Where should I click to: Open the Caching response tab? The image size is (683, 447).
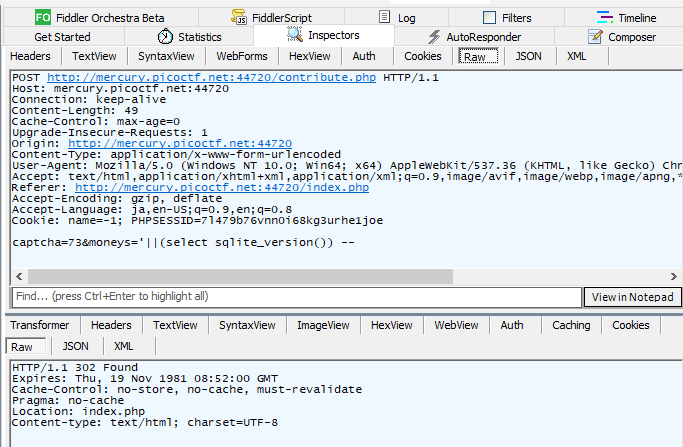coord(571,325)
